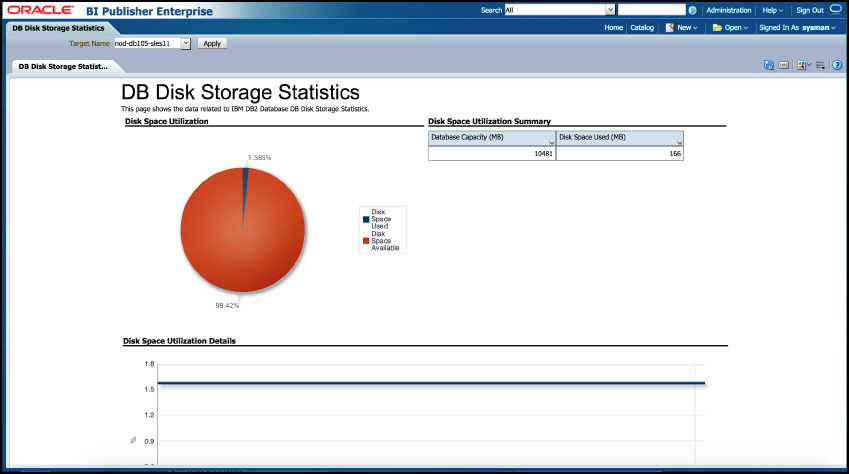849x474 pixels.
Task: Click the Disk Space Used value 166
Action: 675,154
